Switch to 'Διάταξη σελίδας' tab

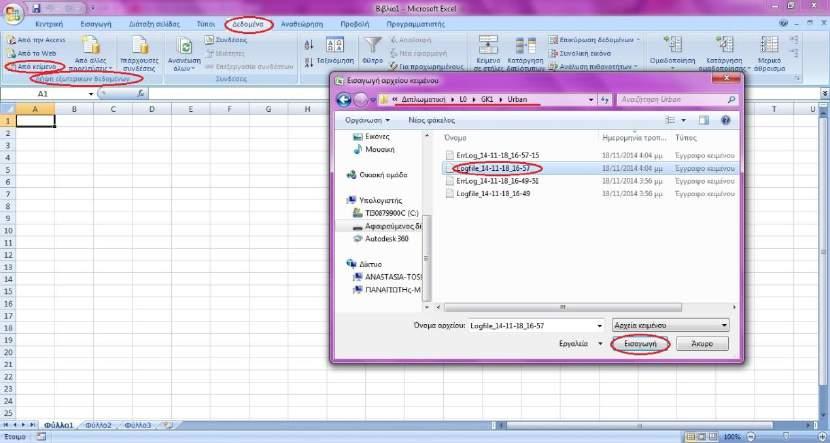155,24
